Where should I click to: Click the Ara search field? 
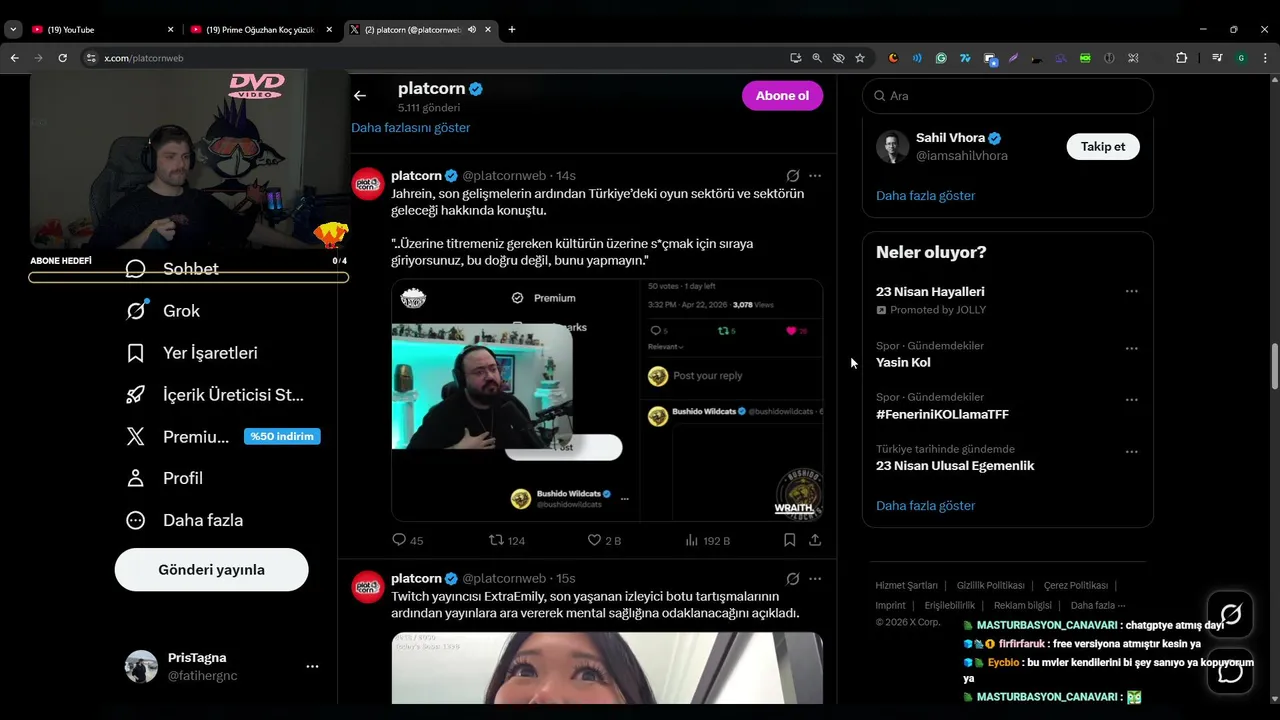(x=1008, y=96)
